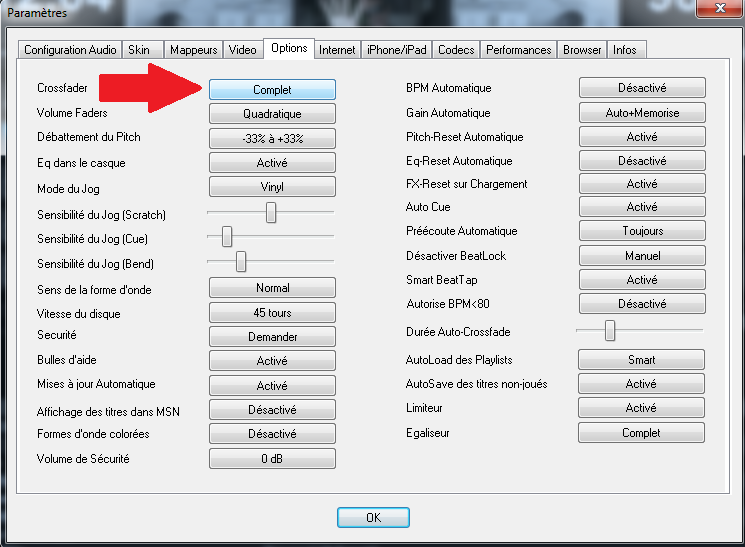Toggle Smart BeatTap setting
Image resolution: width=745 pixels, height=547 pixels.
[642, 279]
